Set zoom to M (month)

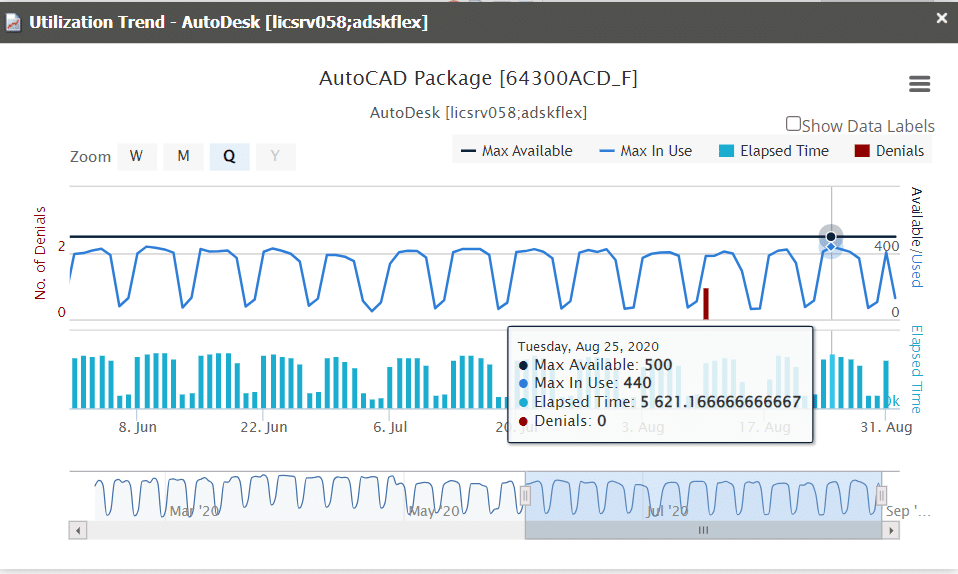click(x=183, y=156)
